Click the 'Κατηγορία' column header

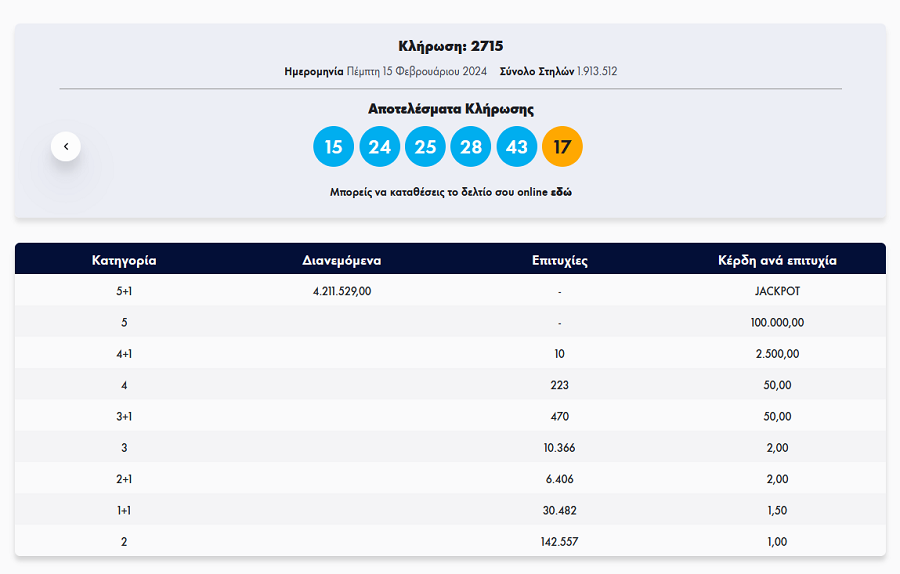tap(124, 260)
